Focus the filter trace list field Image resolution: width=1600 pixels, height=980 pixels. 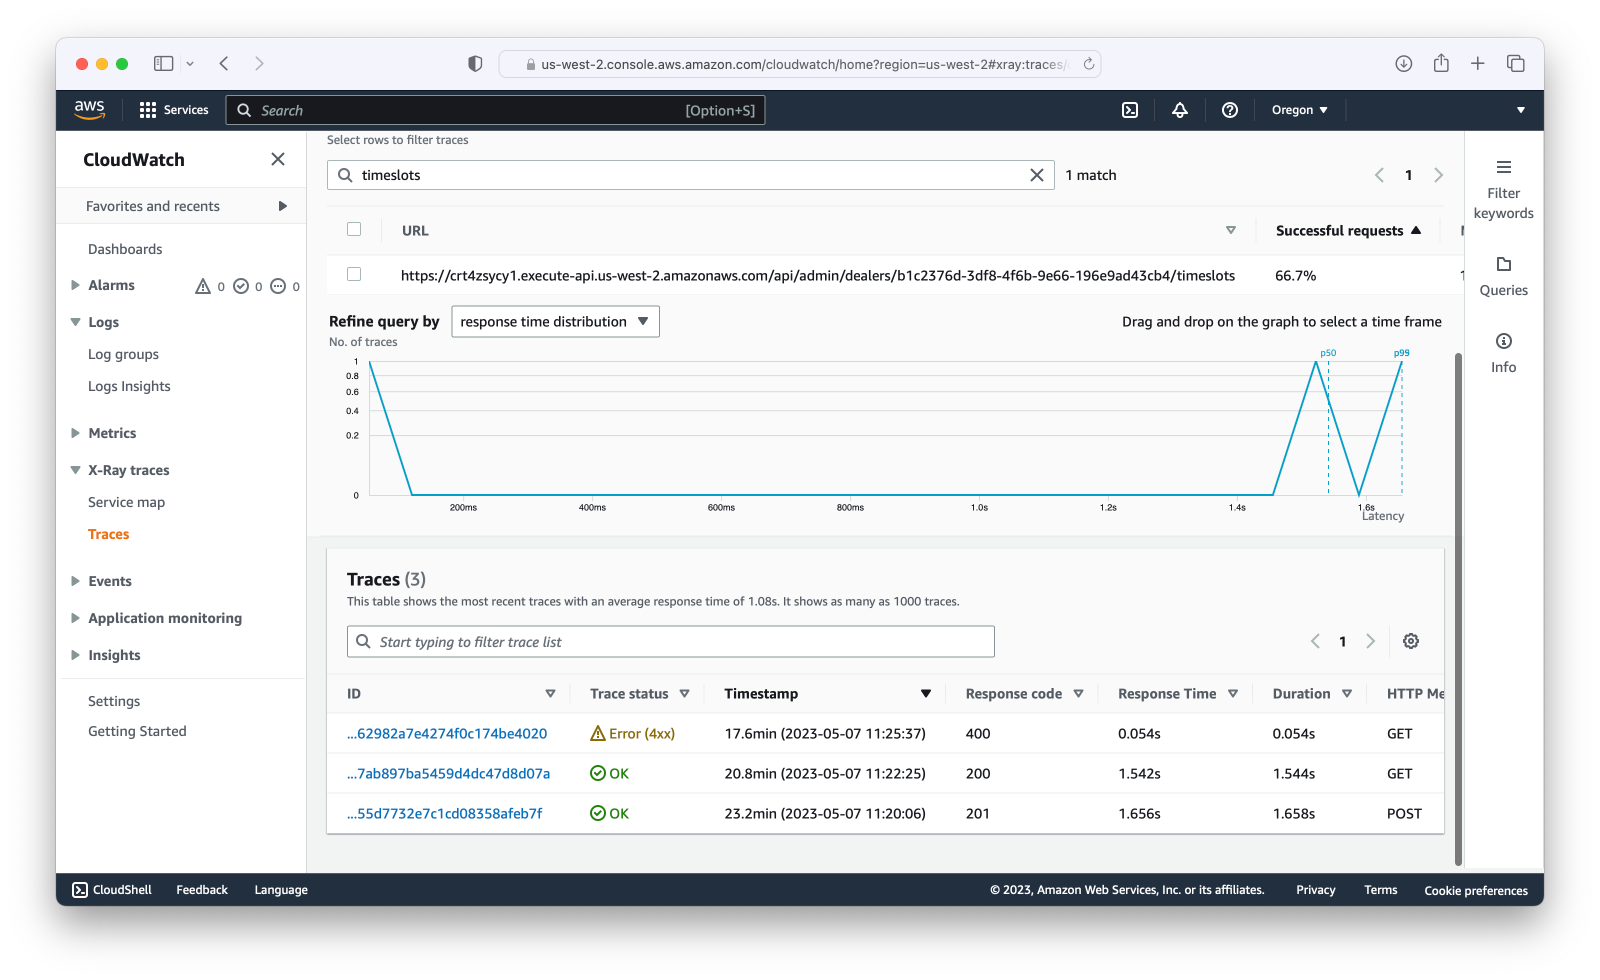[x=671, y=641]
